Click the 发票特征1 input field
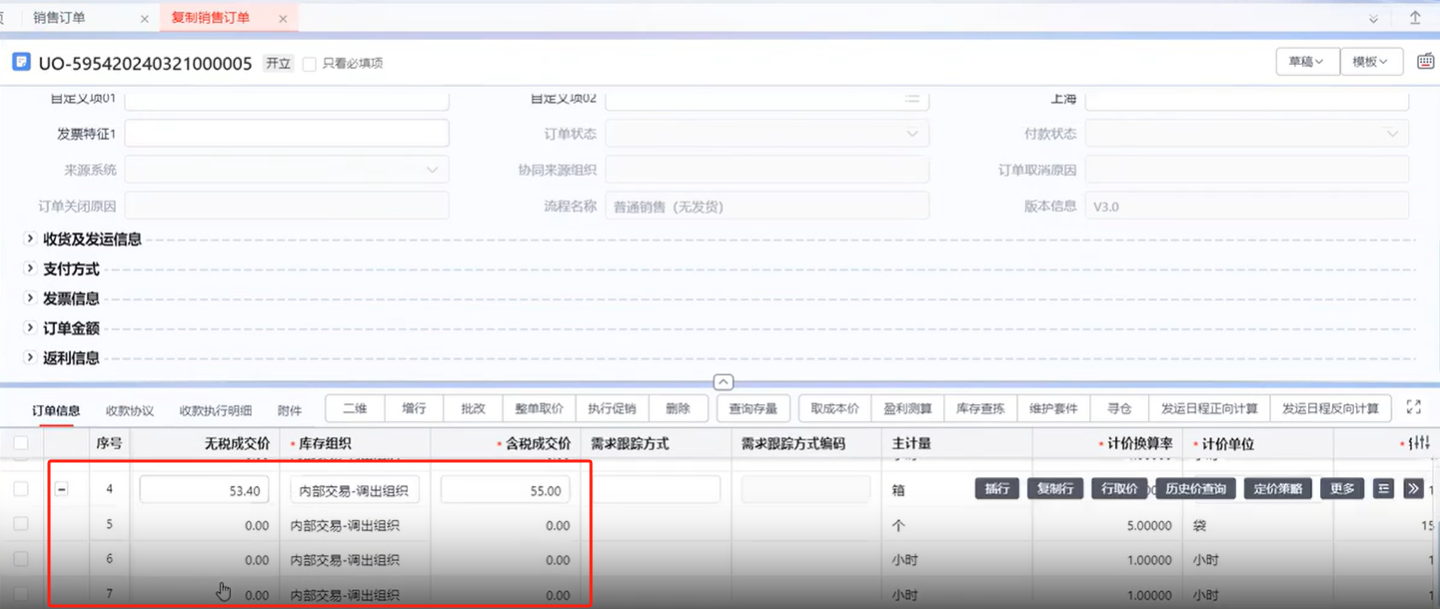 [286, 134]
